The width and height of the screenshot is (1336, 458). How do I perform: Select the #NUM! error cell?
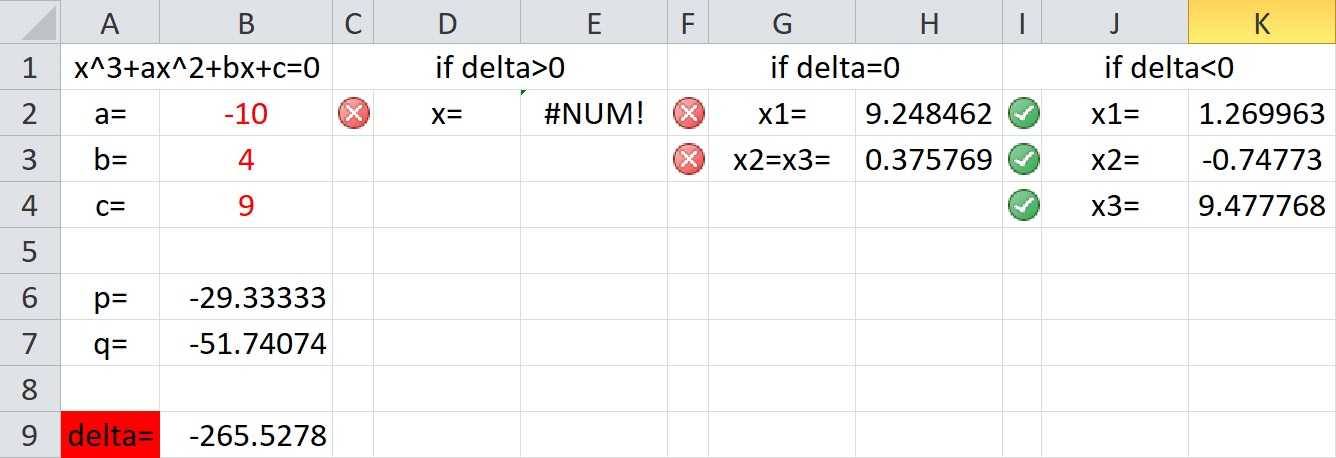click(594, 113)
